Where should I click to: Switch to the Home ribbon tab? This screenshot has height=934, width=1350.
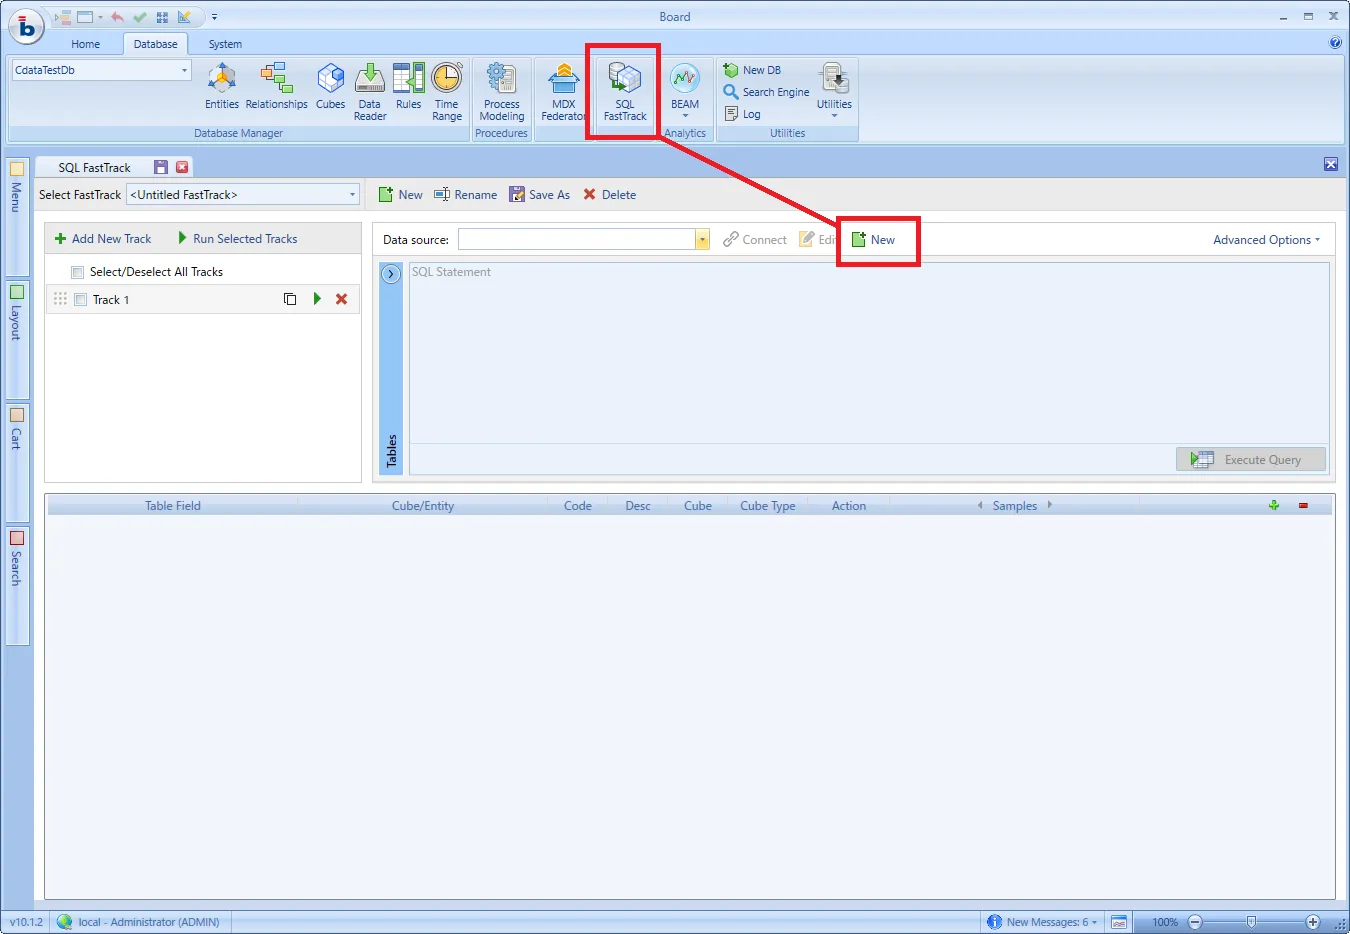point(86,44)
